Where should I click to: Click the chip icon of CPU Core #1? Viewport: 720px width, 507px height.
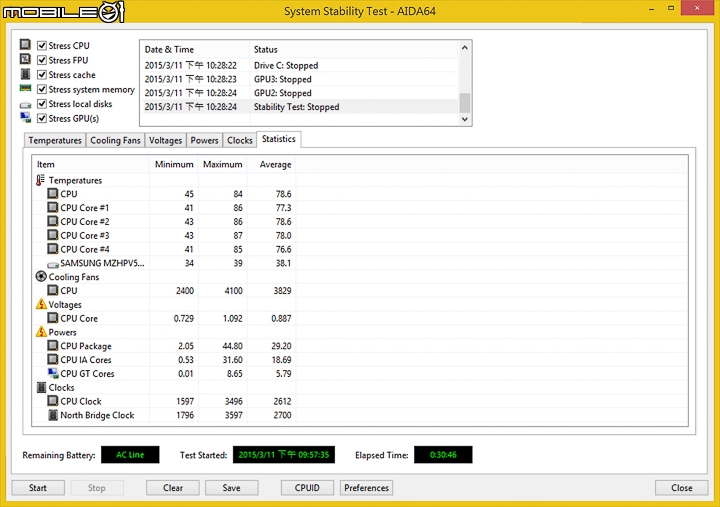53,207
